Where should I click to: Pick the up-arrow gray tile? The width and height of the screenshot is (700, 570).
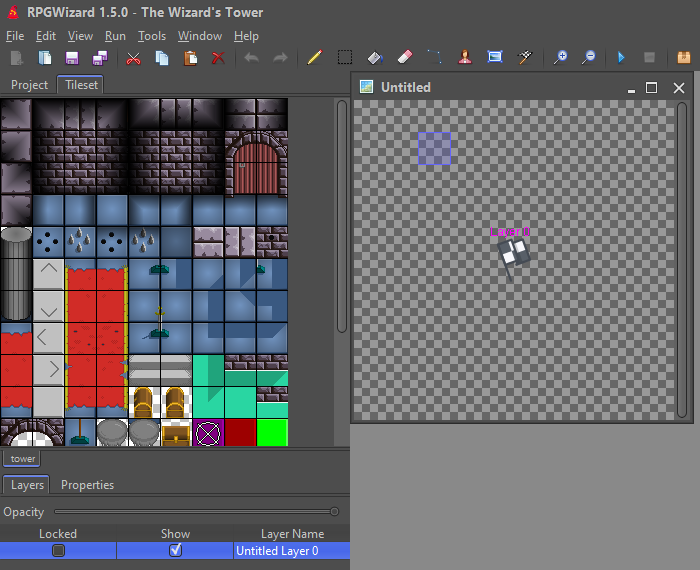[49, 274]
